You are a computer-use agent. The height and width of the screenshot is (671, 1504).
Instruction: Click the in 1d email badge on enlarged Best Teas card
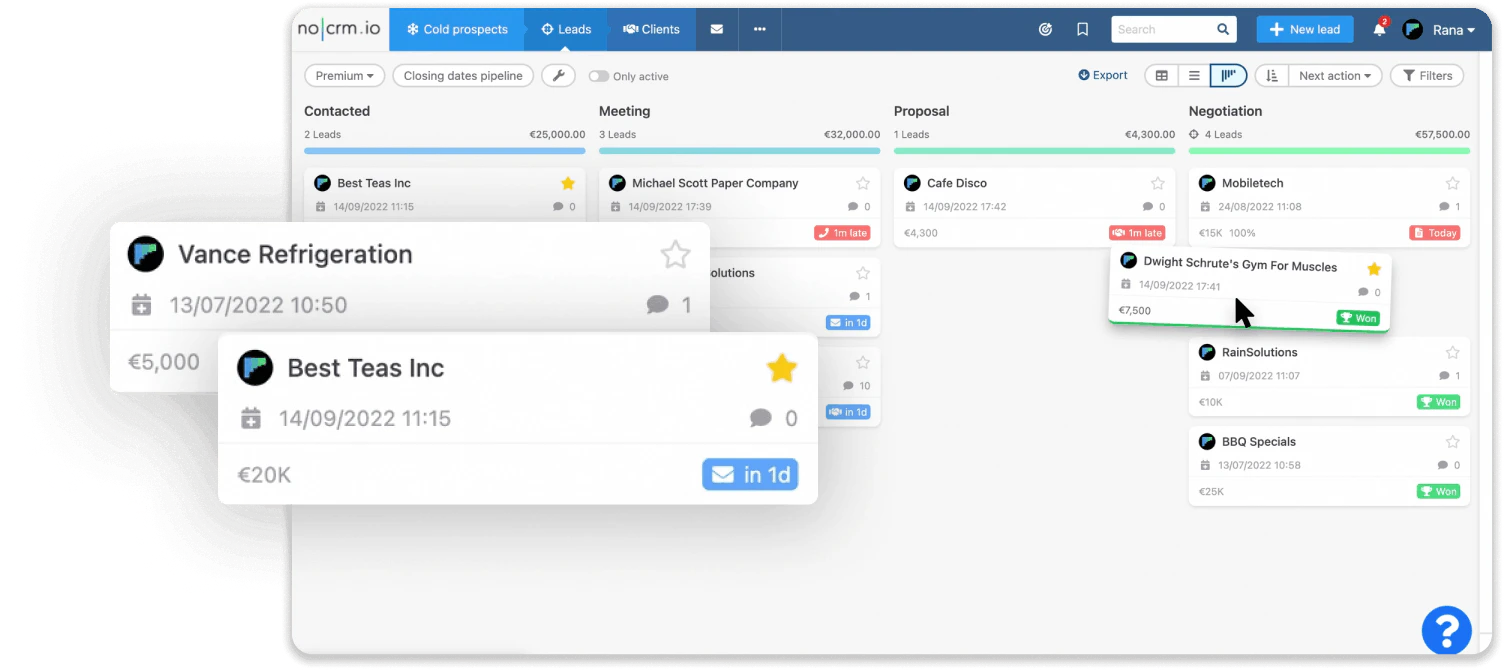point(750,475)
